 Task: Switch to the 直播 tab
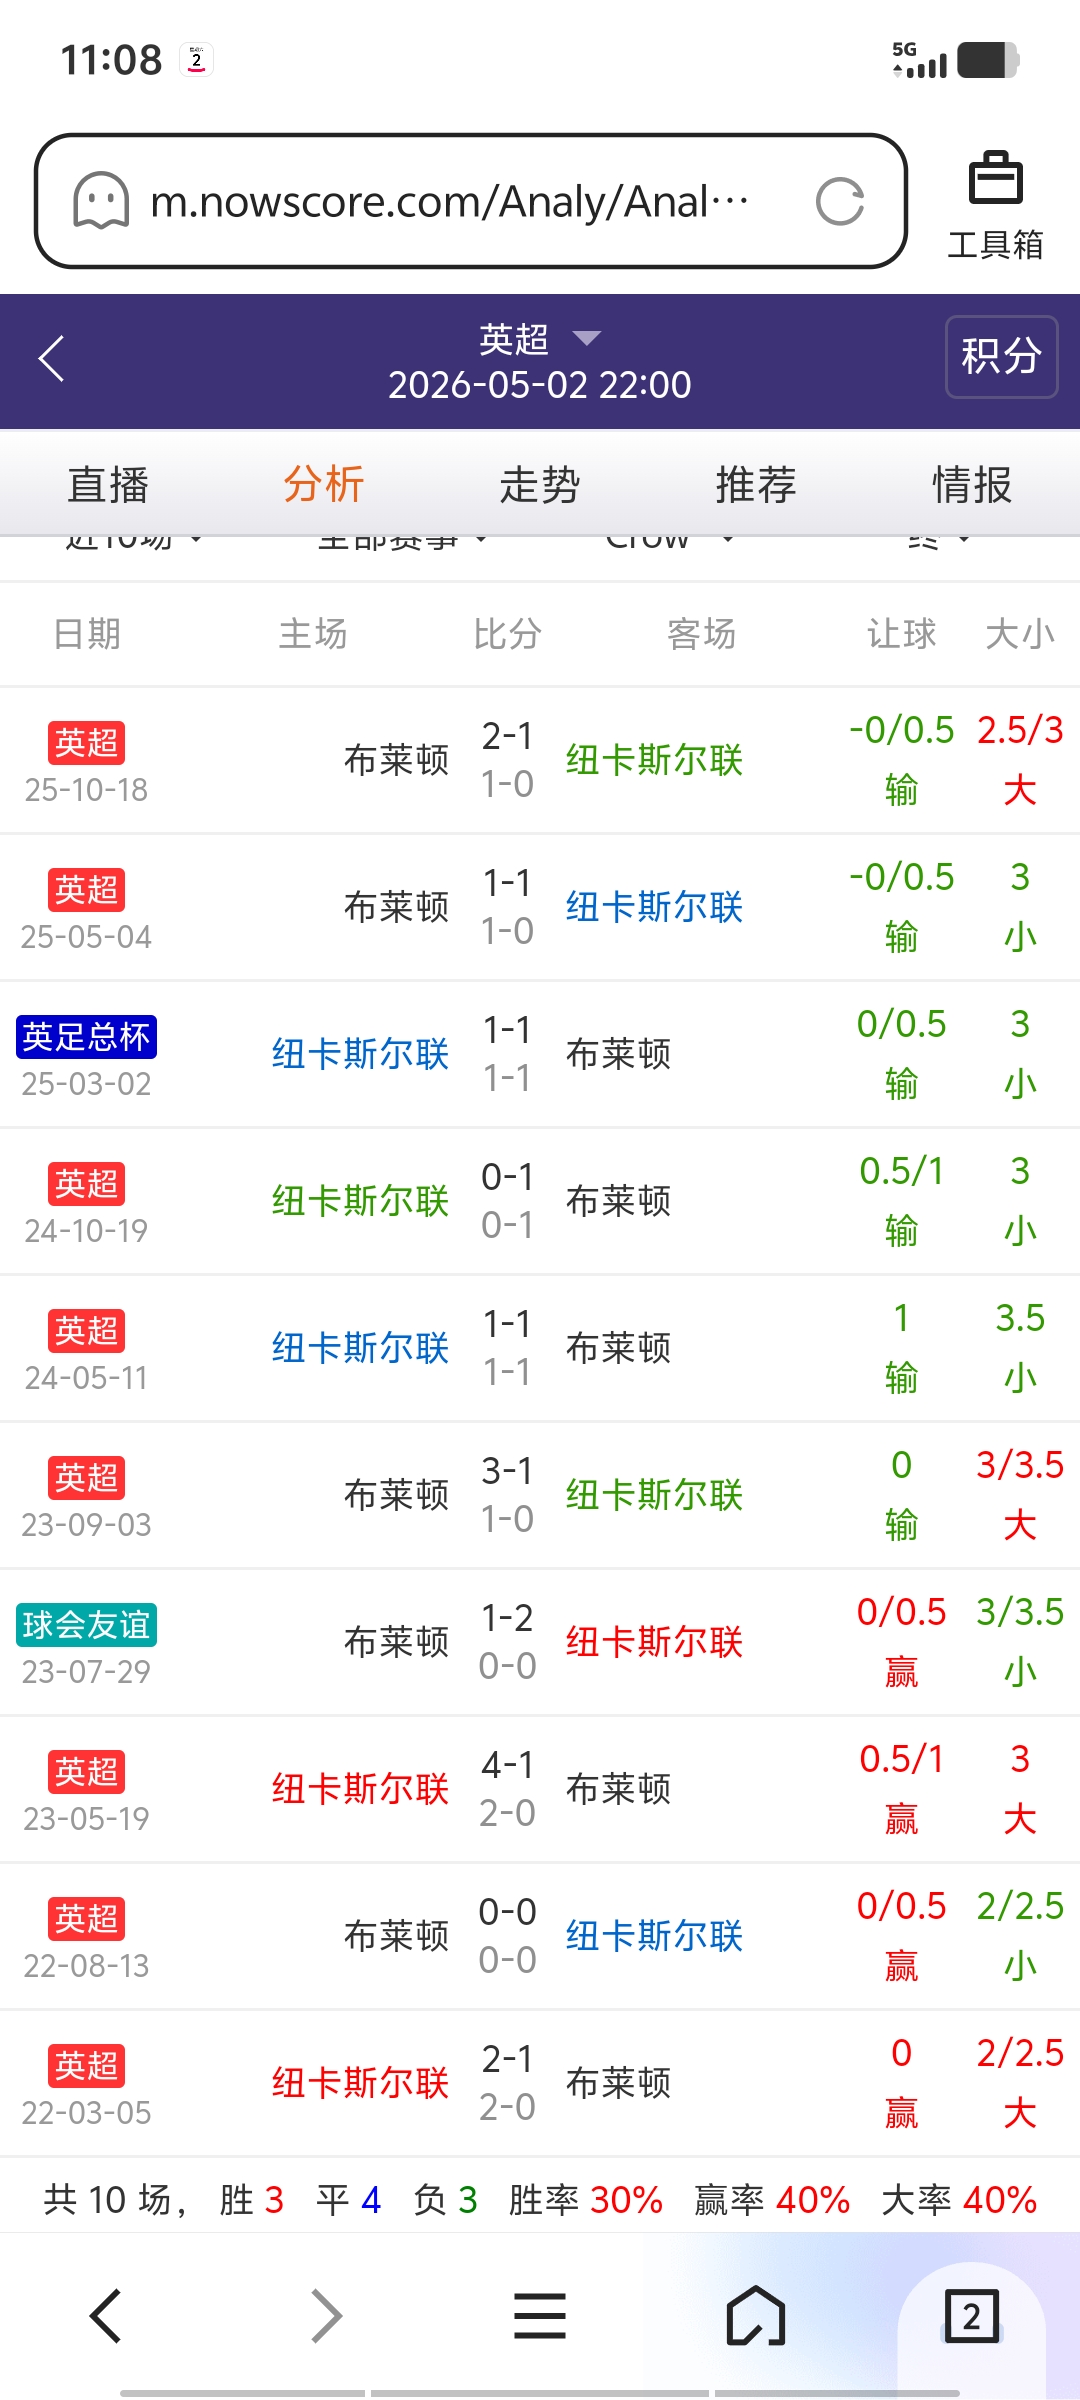108,485
